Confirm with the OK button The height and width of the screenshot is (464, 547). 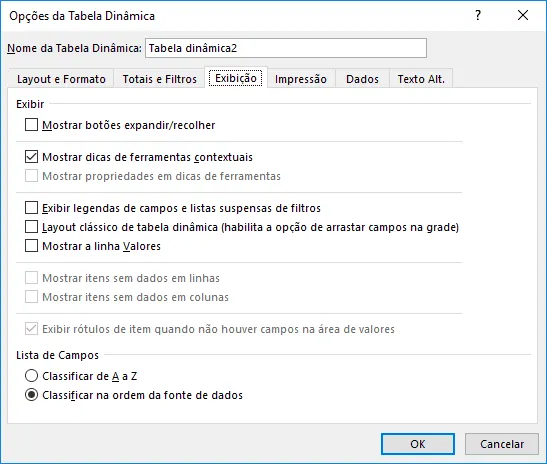coord(418,444)
